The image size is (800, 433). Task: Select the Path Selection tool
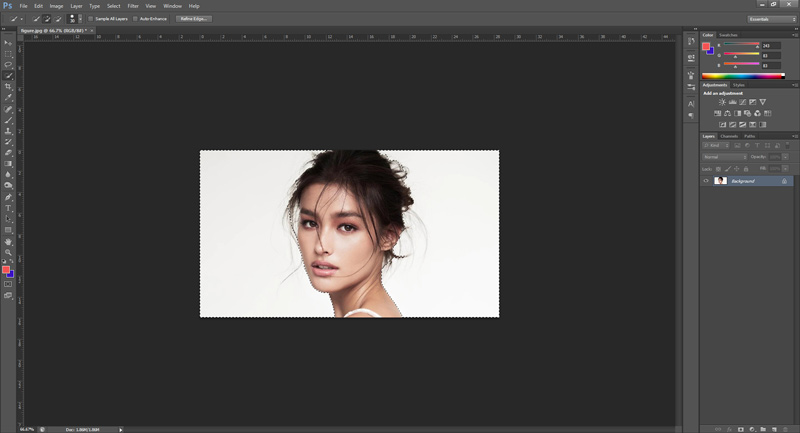coord(8,219)
